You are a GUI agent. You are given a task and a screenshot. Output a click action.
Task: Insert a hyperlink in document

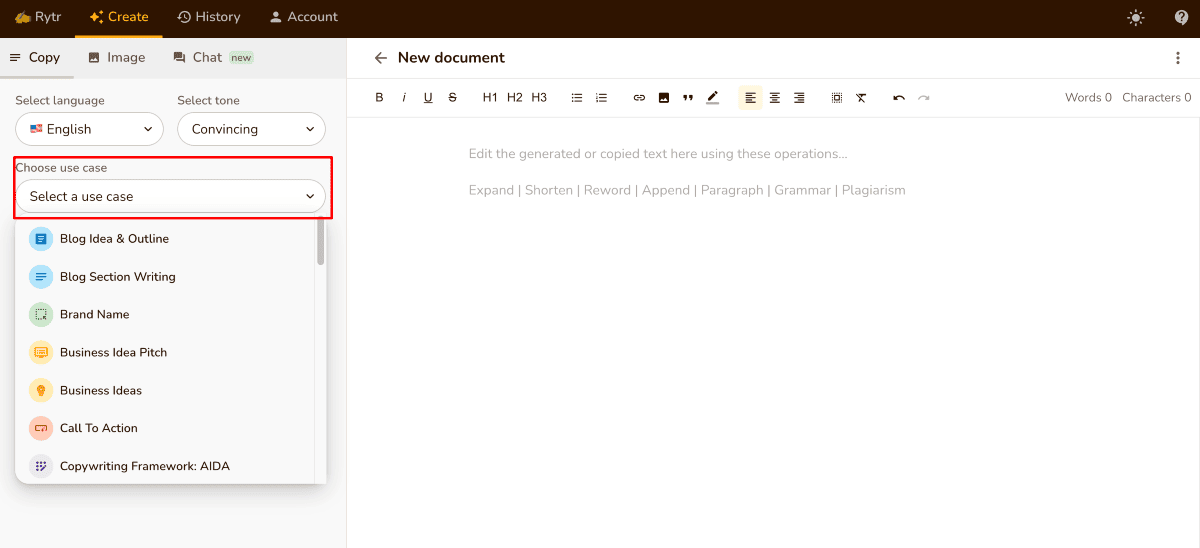click(639, 98)
